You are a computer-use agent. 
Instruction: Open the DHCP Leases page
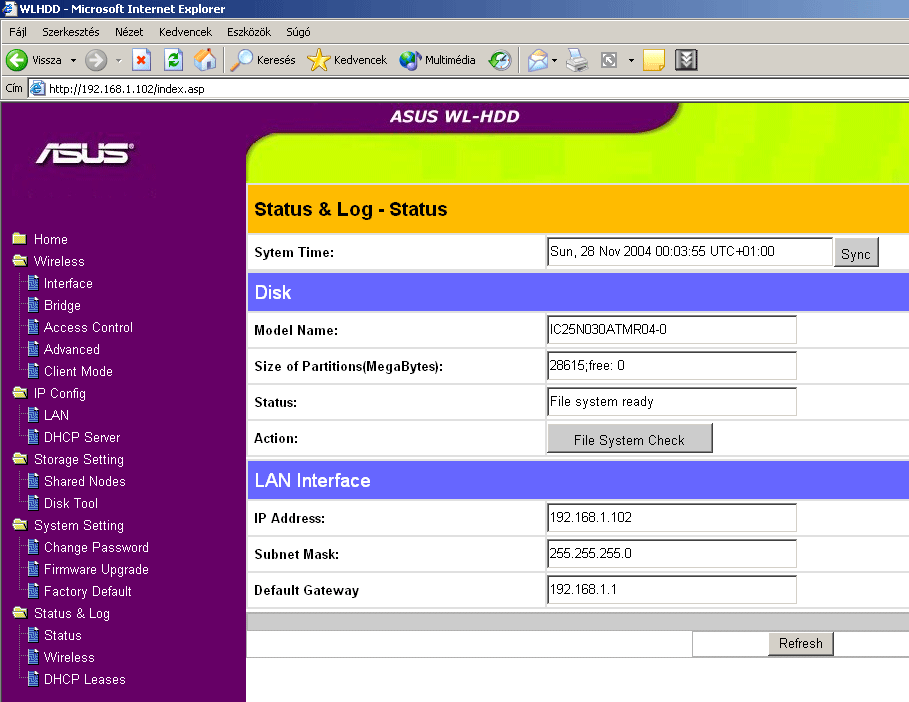click(77, 679)
